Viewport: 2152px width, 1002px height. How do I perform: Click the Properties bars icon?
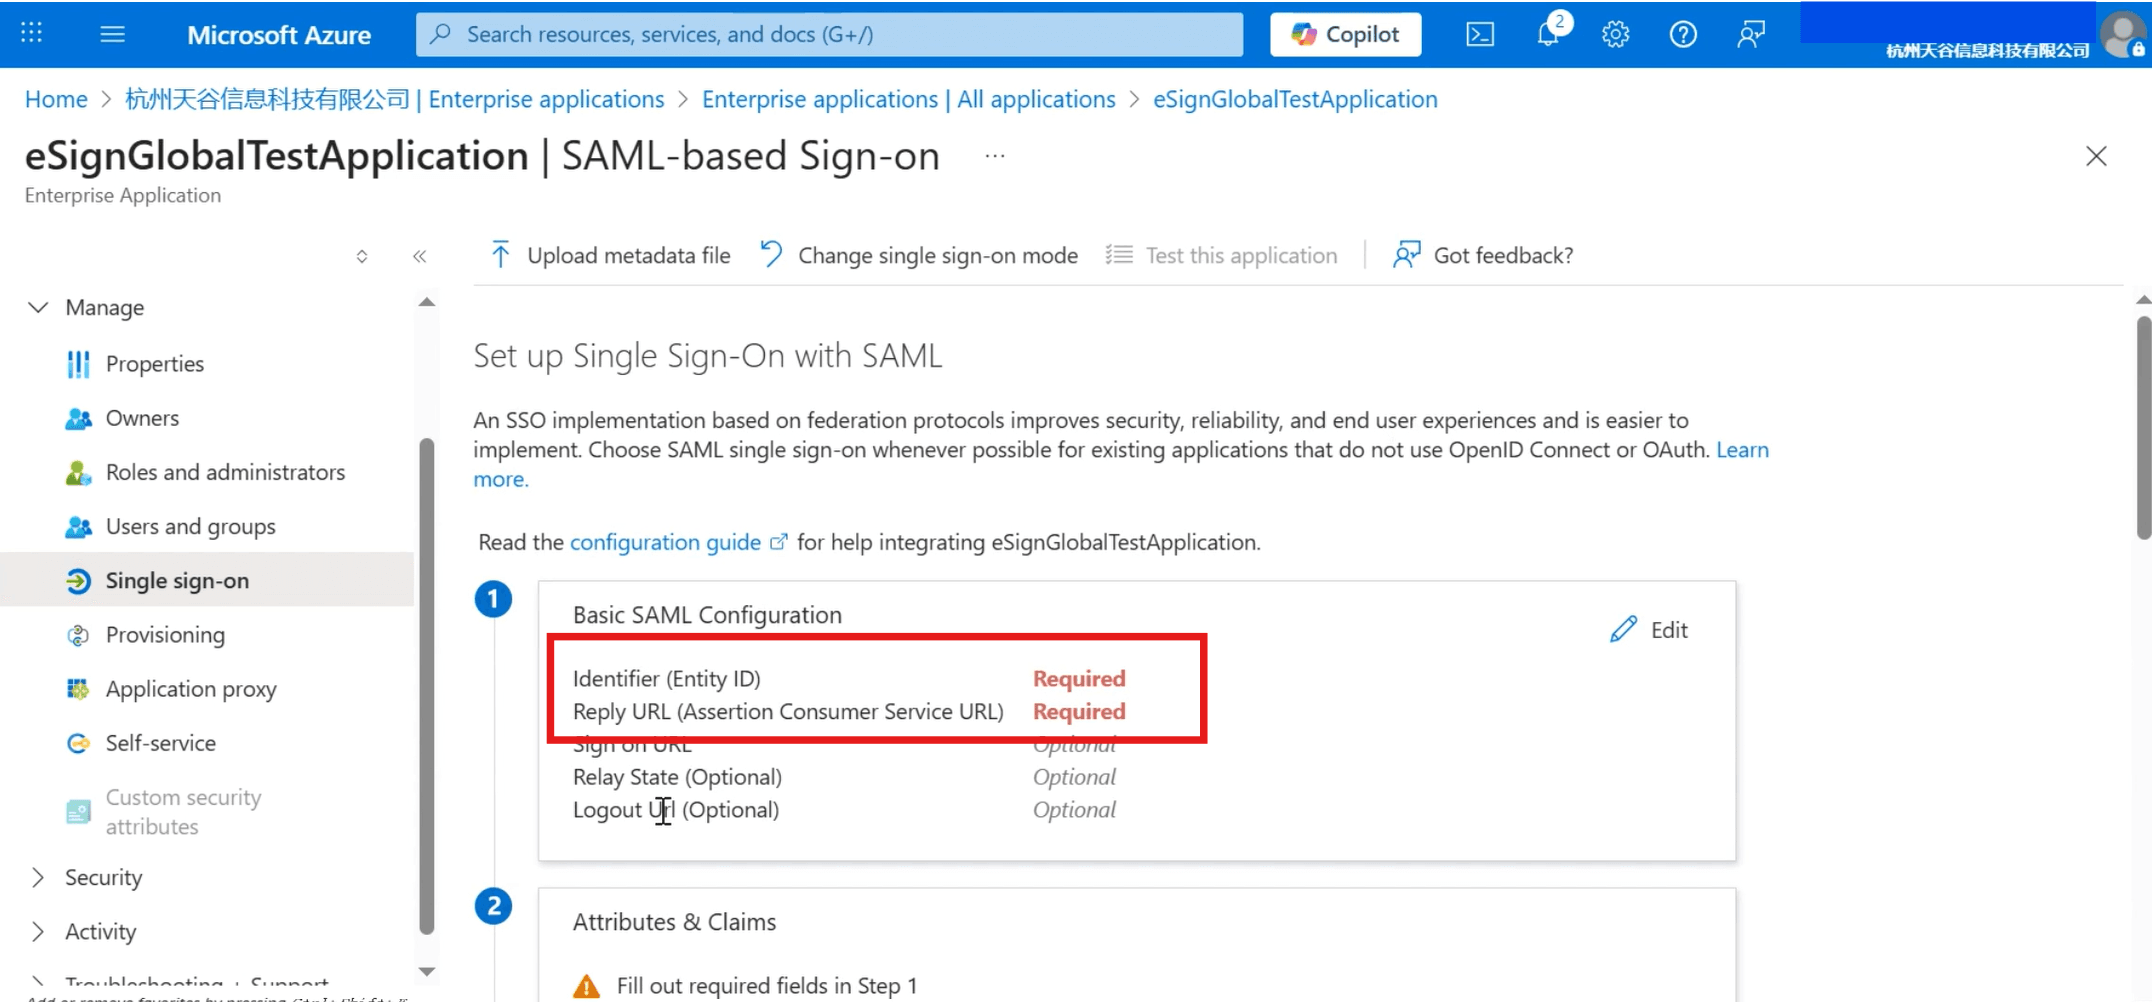click(x=78, y=364)
